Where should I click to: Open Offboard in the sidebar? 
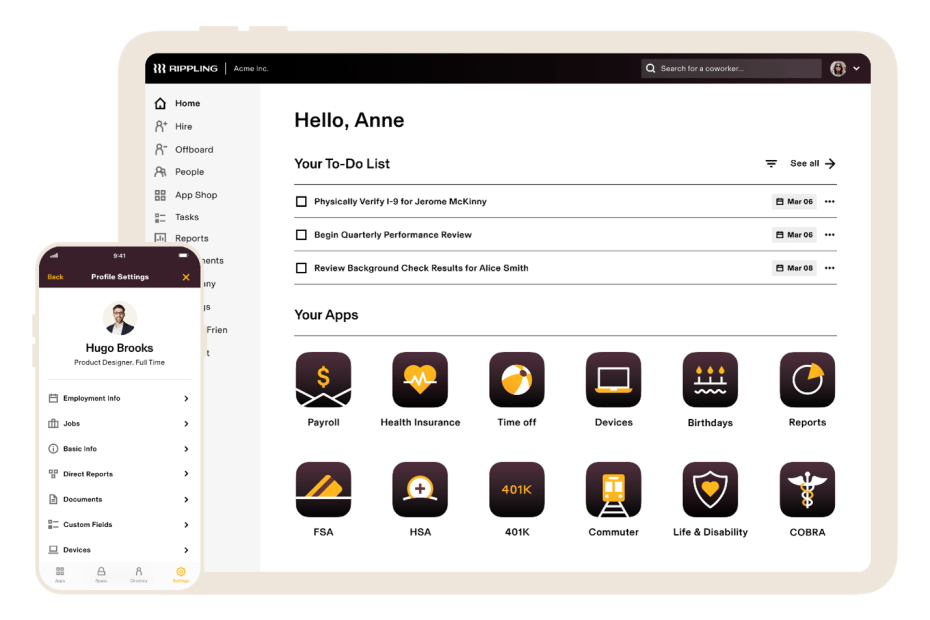pyautogui.click(x=184, y=150)
